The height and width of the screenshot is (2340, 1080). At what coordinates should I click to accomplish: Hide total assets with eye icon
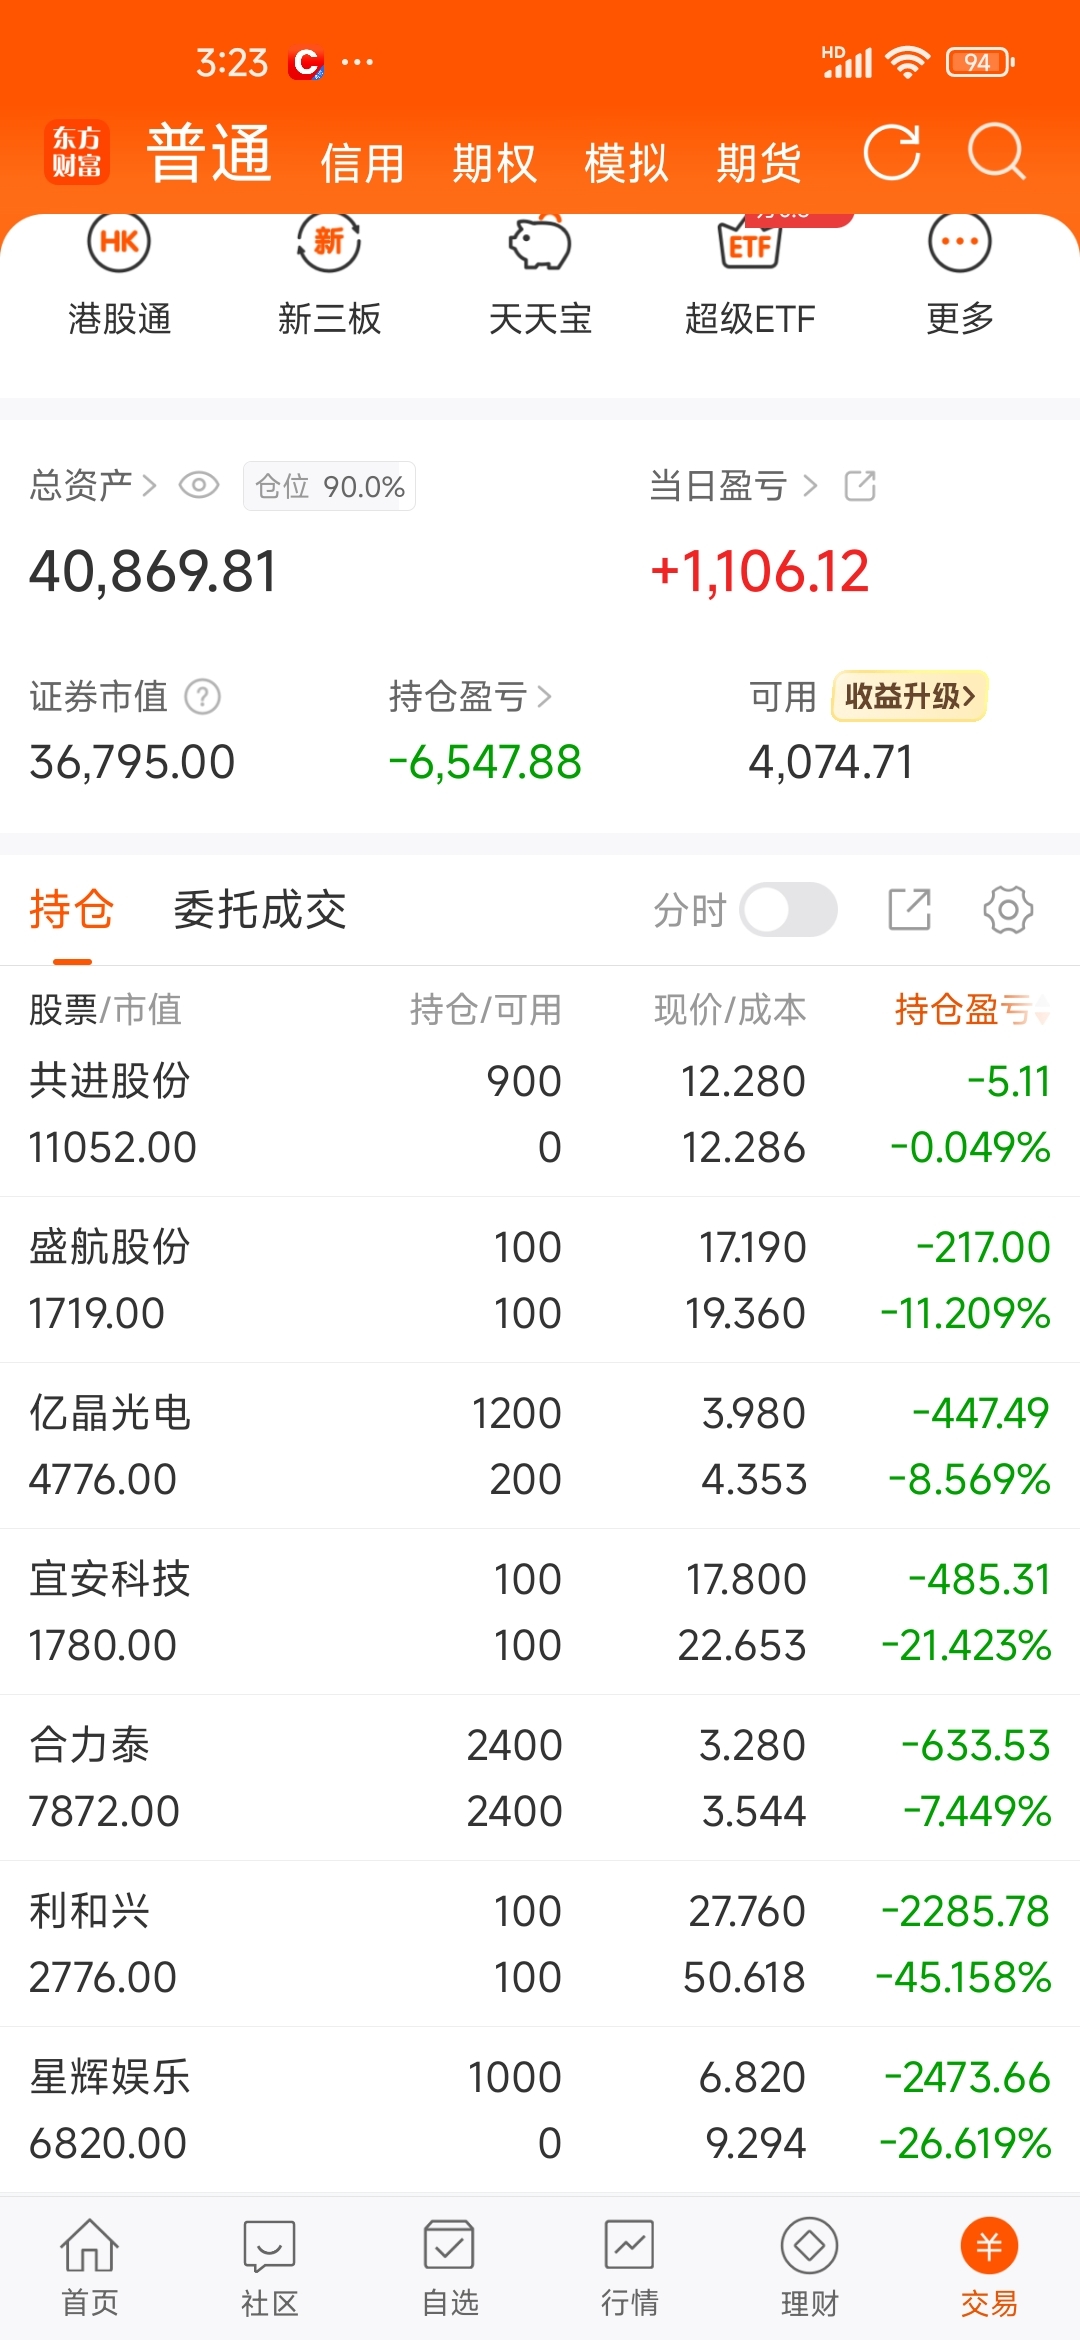199,486
